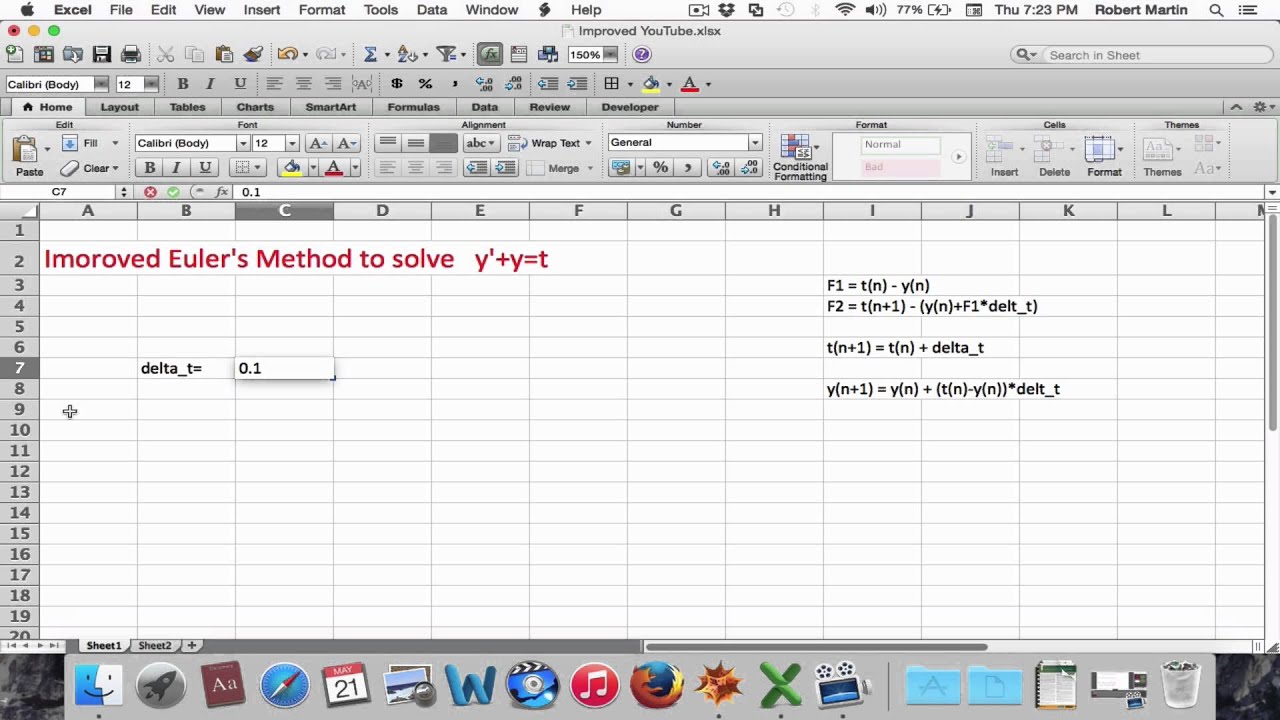Click the formatting toolbar font color swatch
This screenshot has height=720, width=1280.
(689, 84)
